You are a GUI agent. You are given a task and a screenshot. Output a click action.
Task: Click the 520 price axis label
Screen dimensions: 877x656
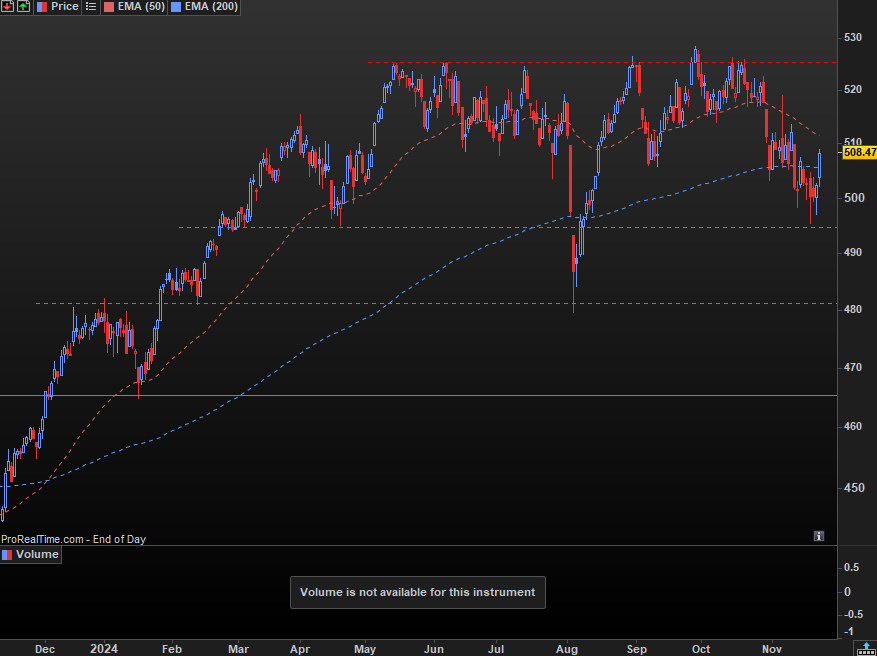[852, 89]
